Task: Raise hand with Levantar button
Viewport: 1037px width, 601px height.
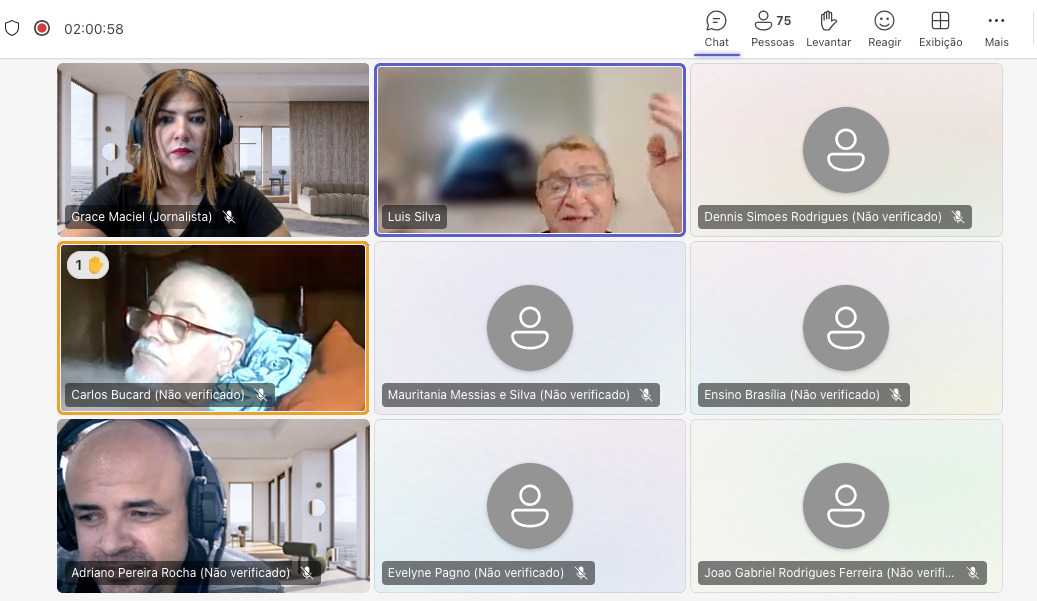Action: point(828,29)
